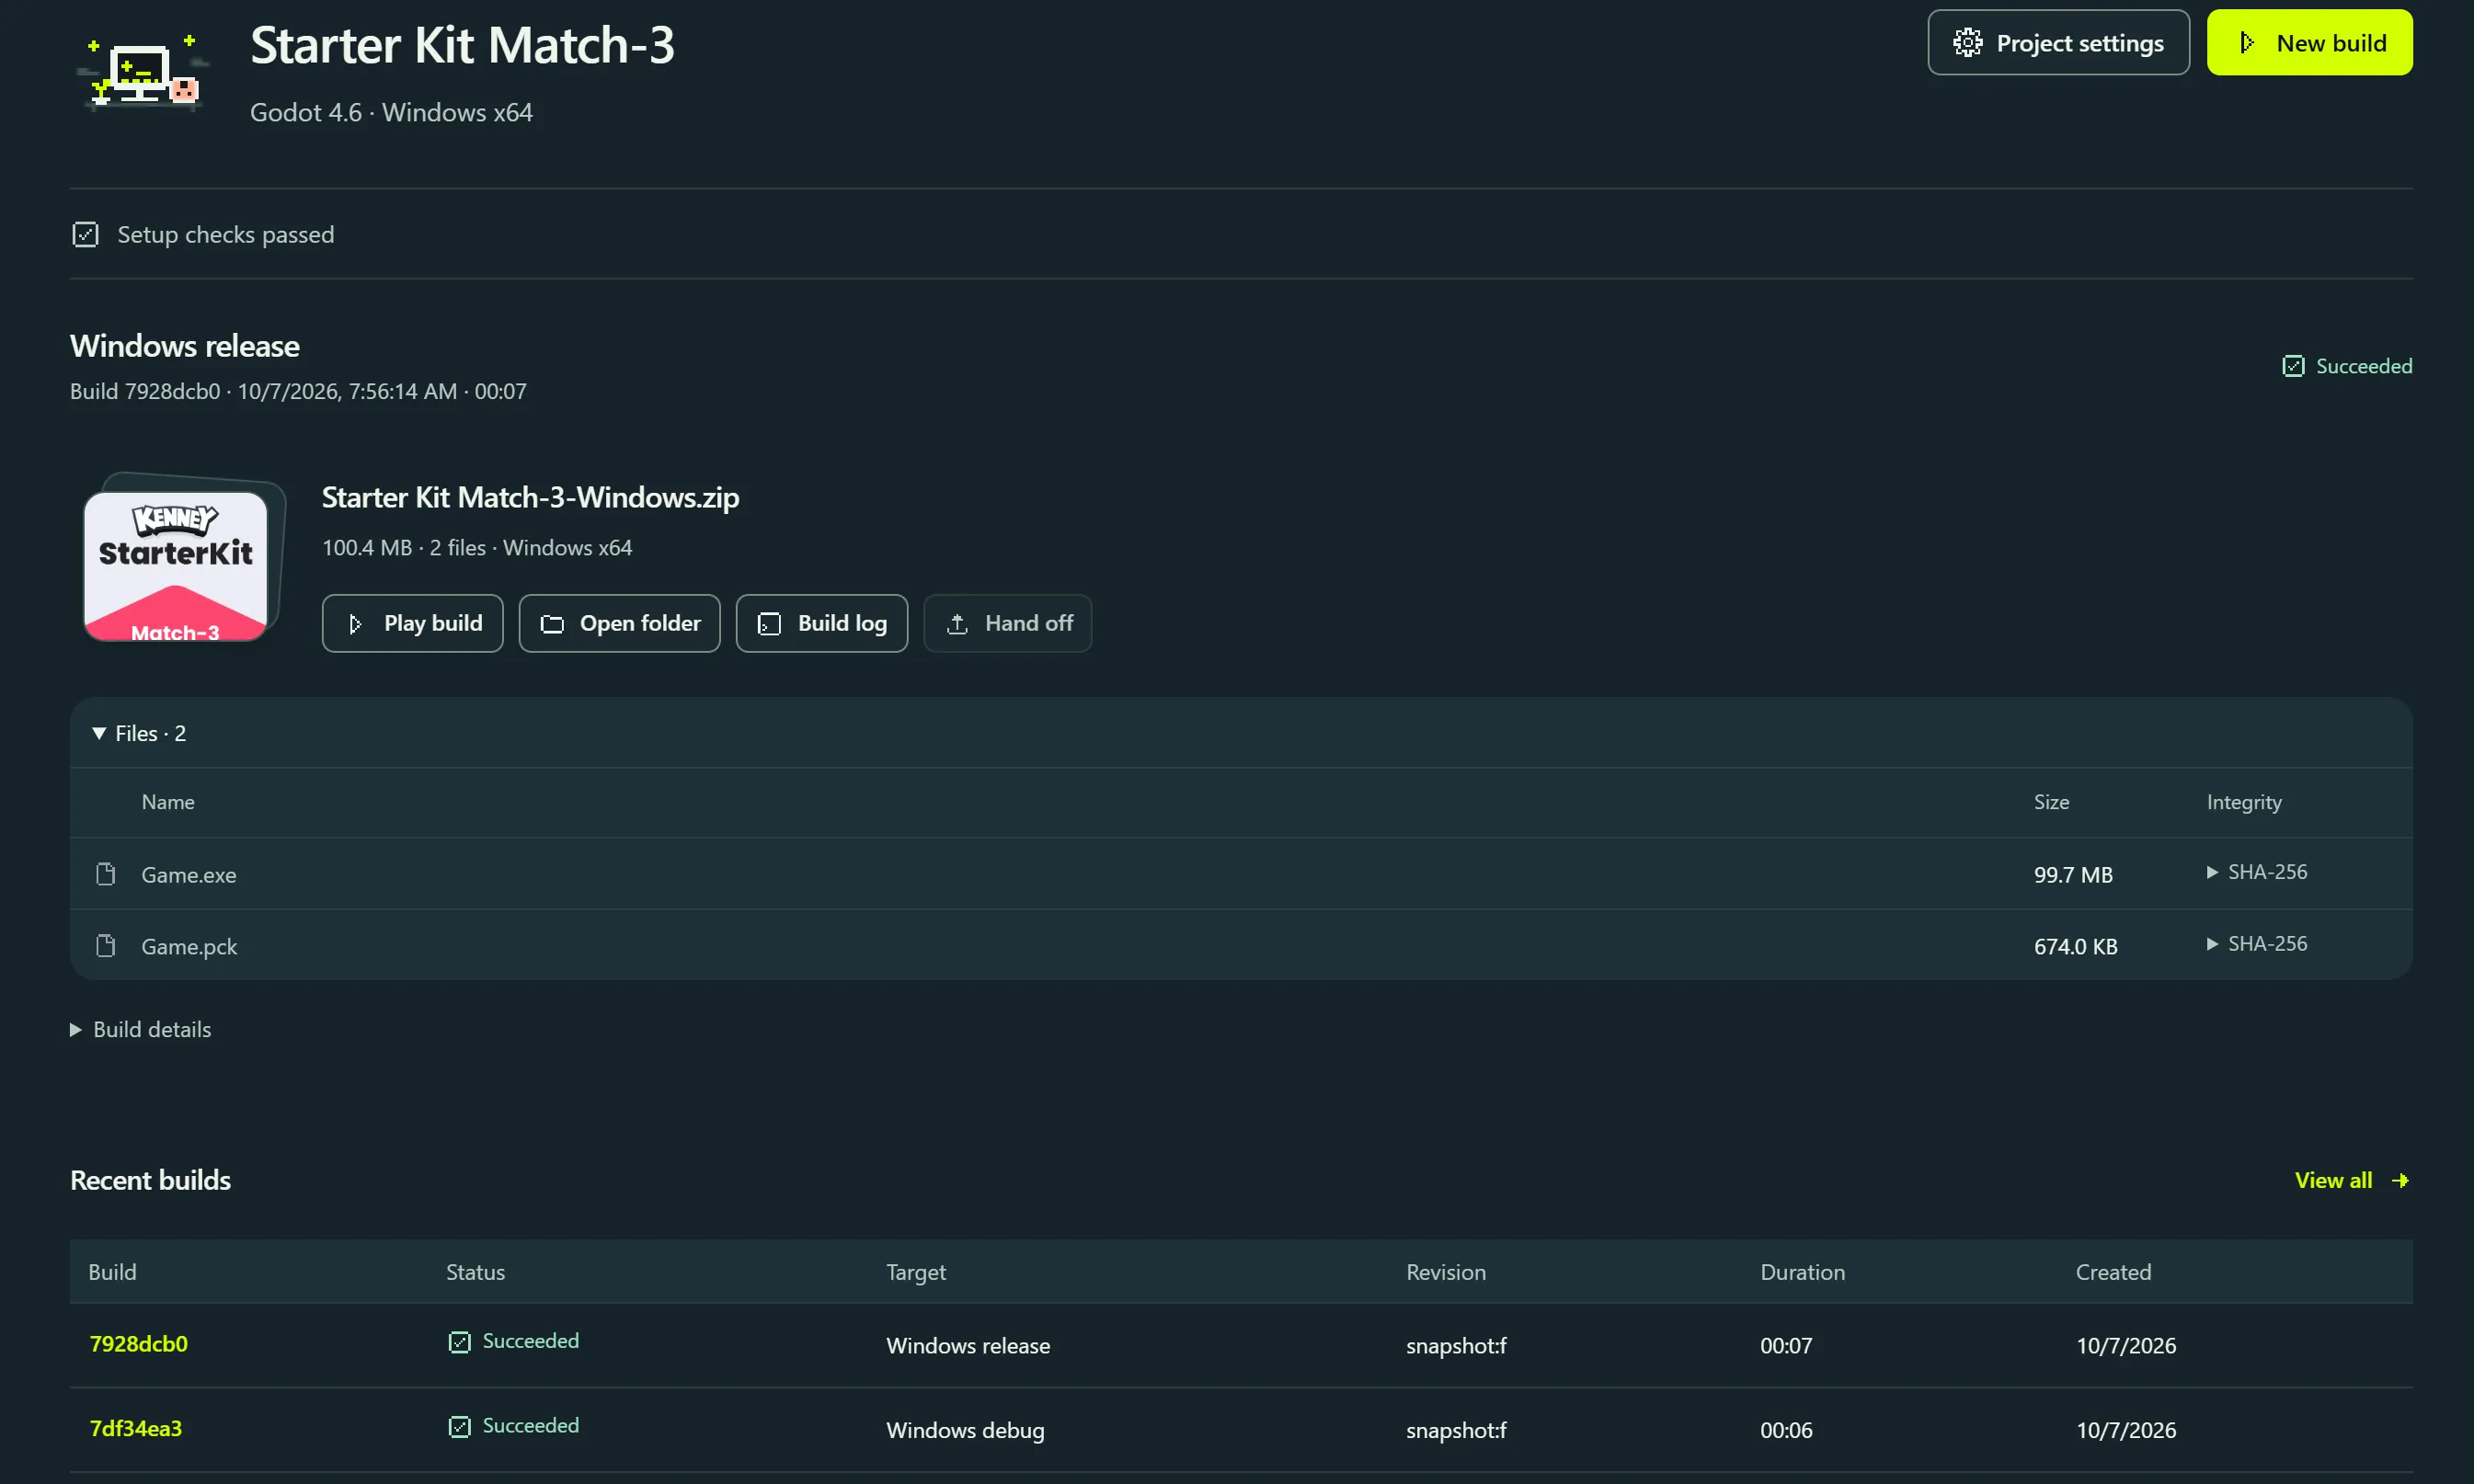Open folder containing the build

619,623
